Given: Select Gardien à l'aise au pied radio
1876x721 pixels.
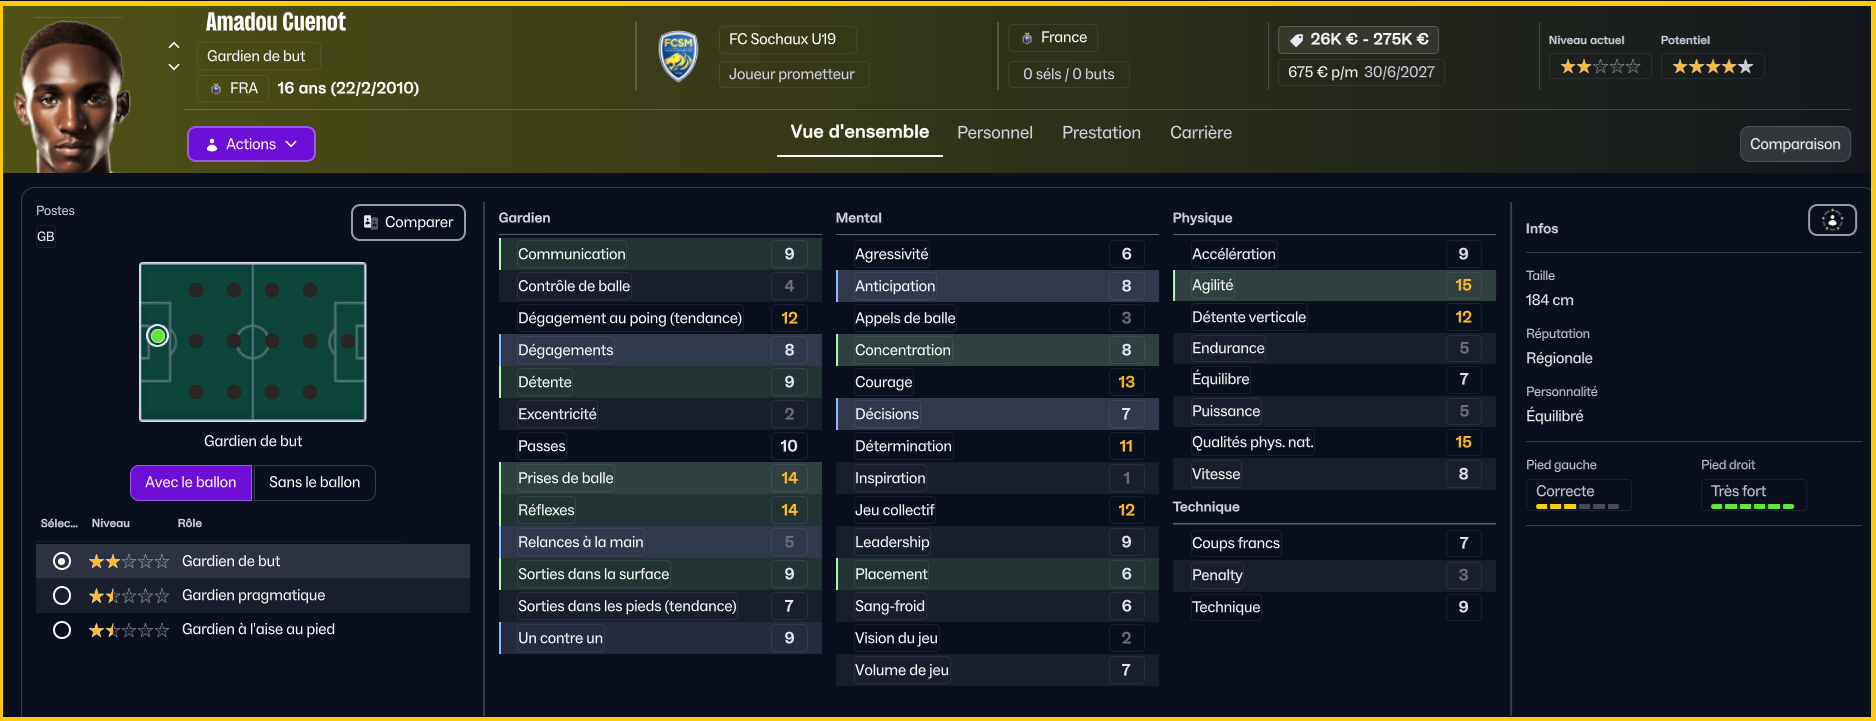Looking at the screenshot, I should point(62,630).
